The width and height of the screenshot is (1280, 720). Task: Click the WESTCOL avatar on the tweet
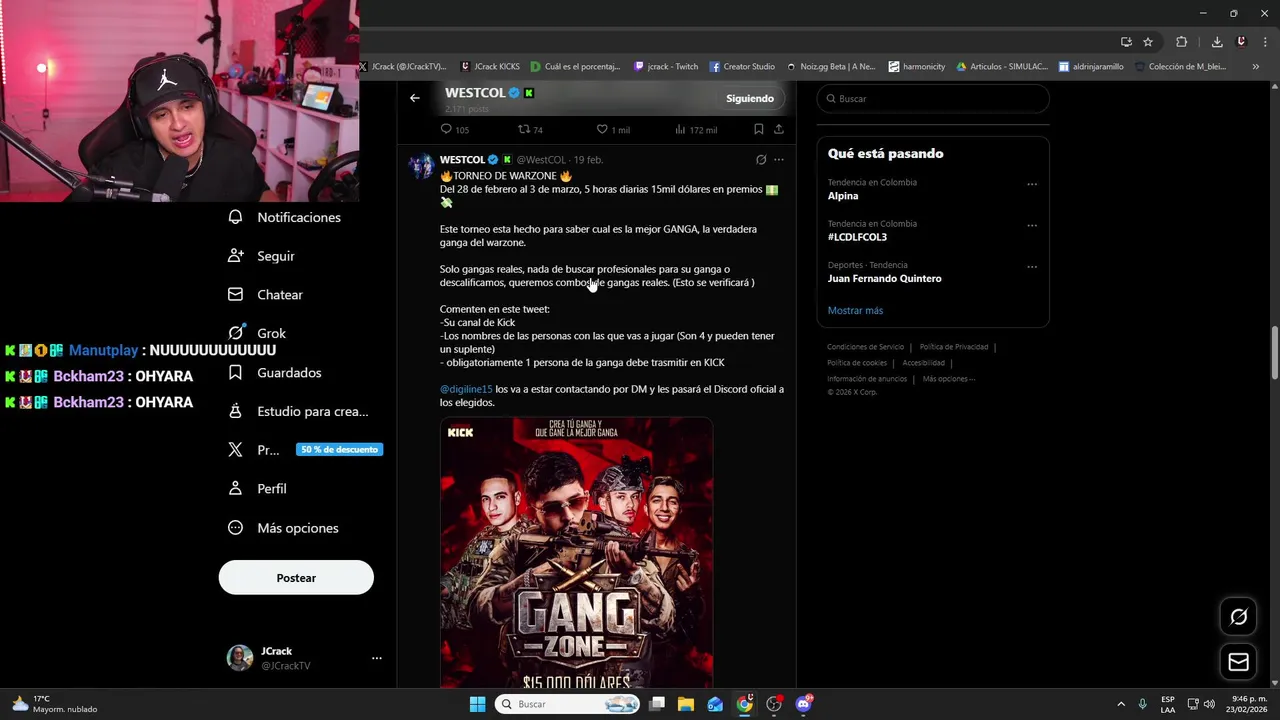coord(421,166)
